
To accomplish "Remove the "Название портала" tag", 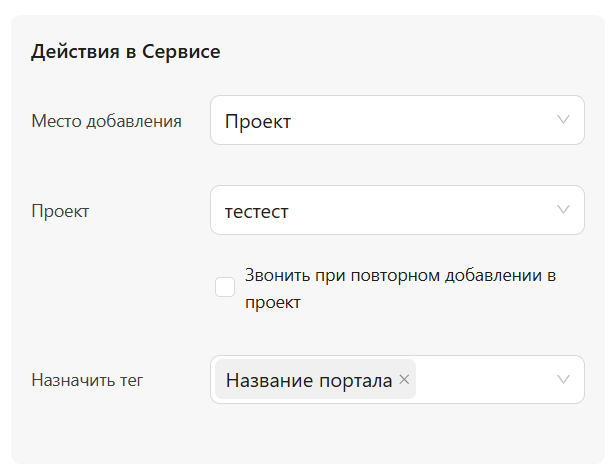I will 404,380.
